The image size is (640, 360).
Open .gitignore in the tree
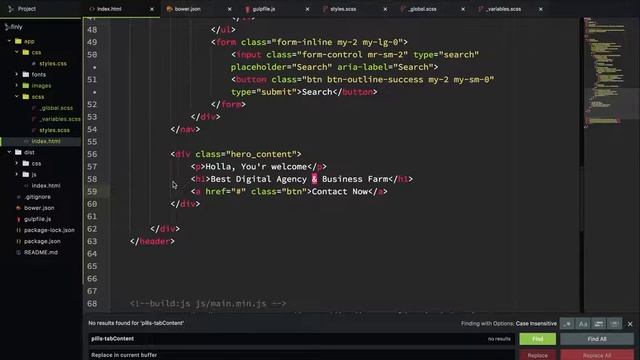pyautogui.click(x=37, y=197)
